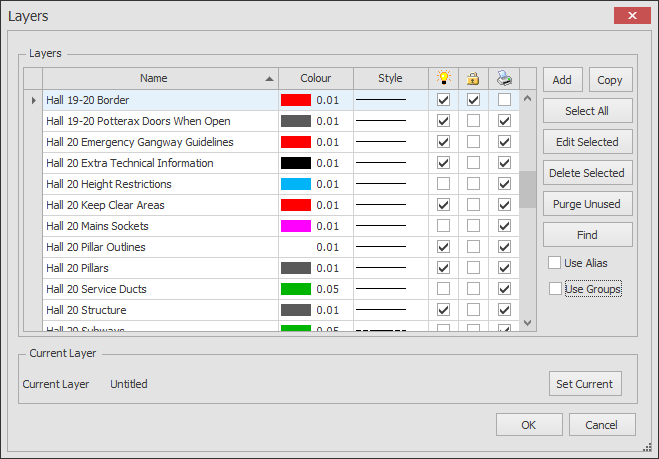This screenshot has height=459, width=659.
Task: Click the Style column header
Action: coord(390,78)
